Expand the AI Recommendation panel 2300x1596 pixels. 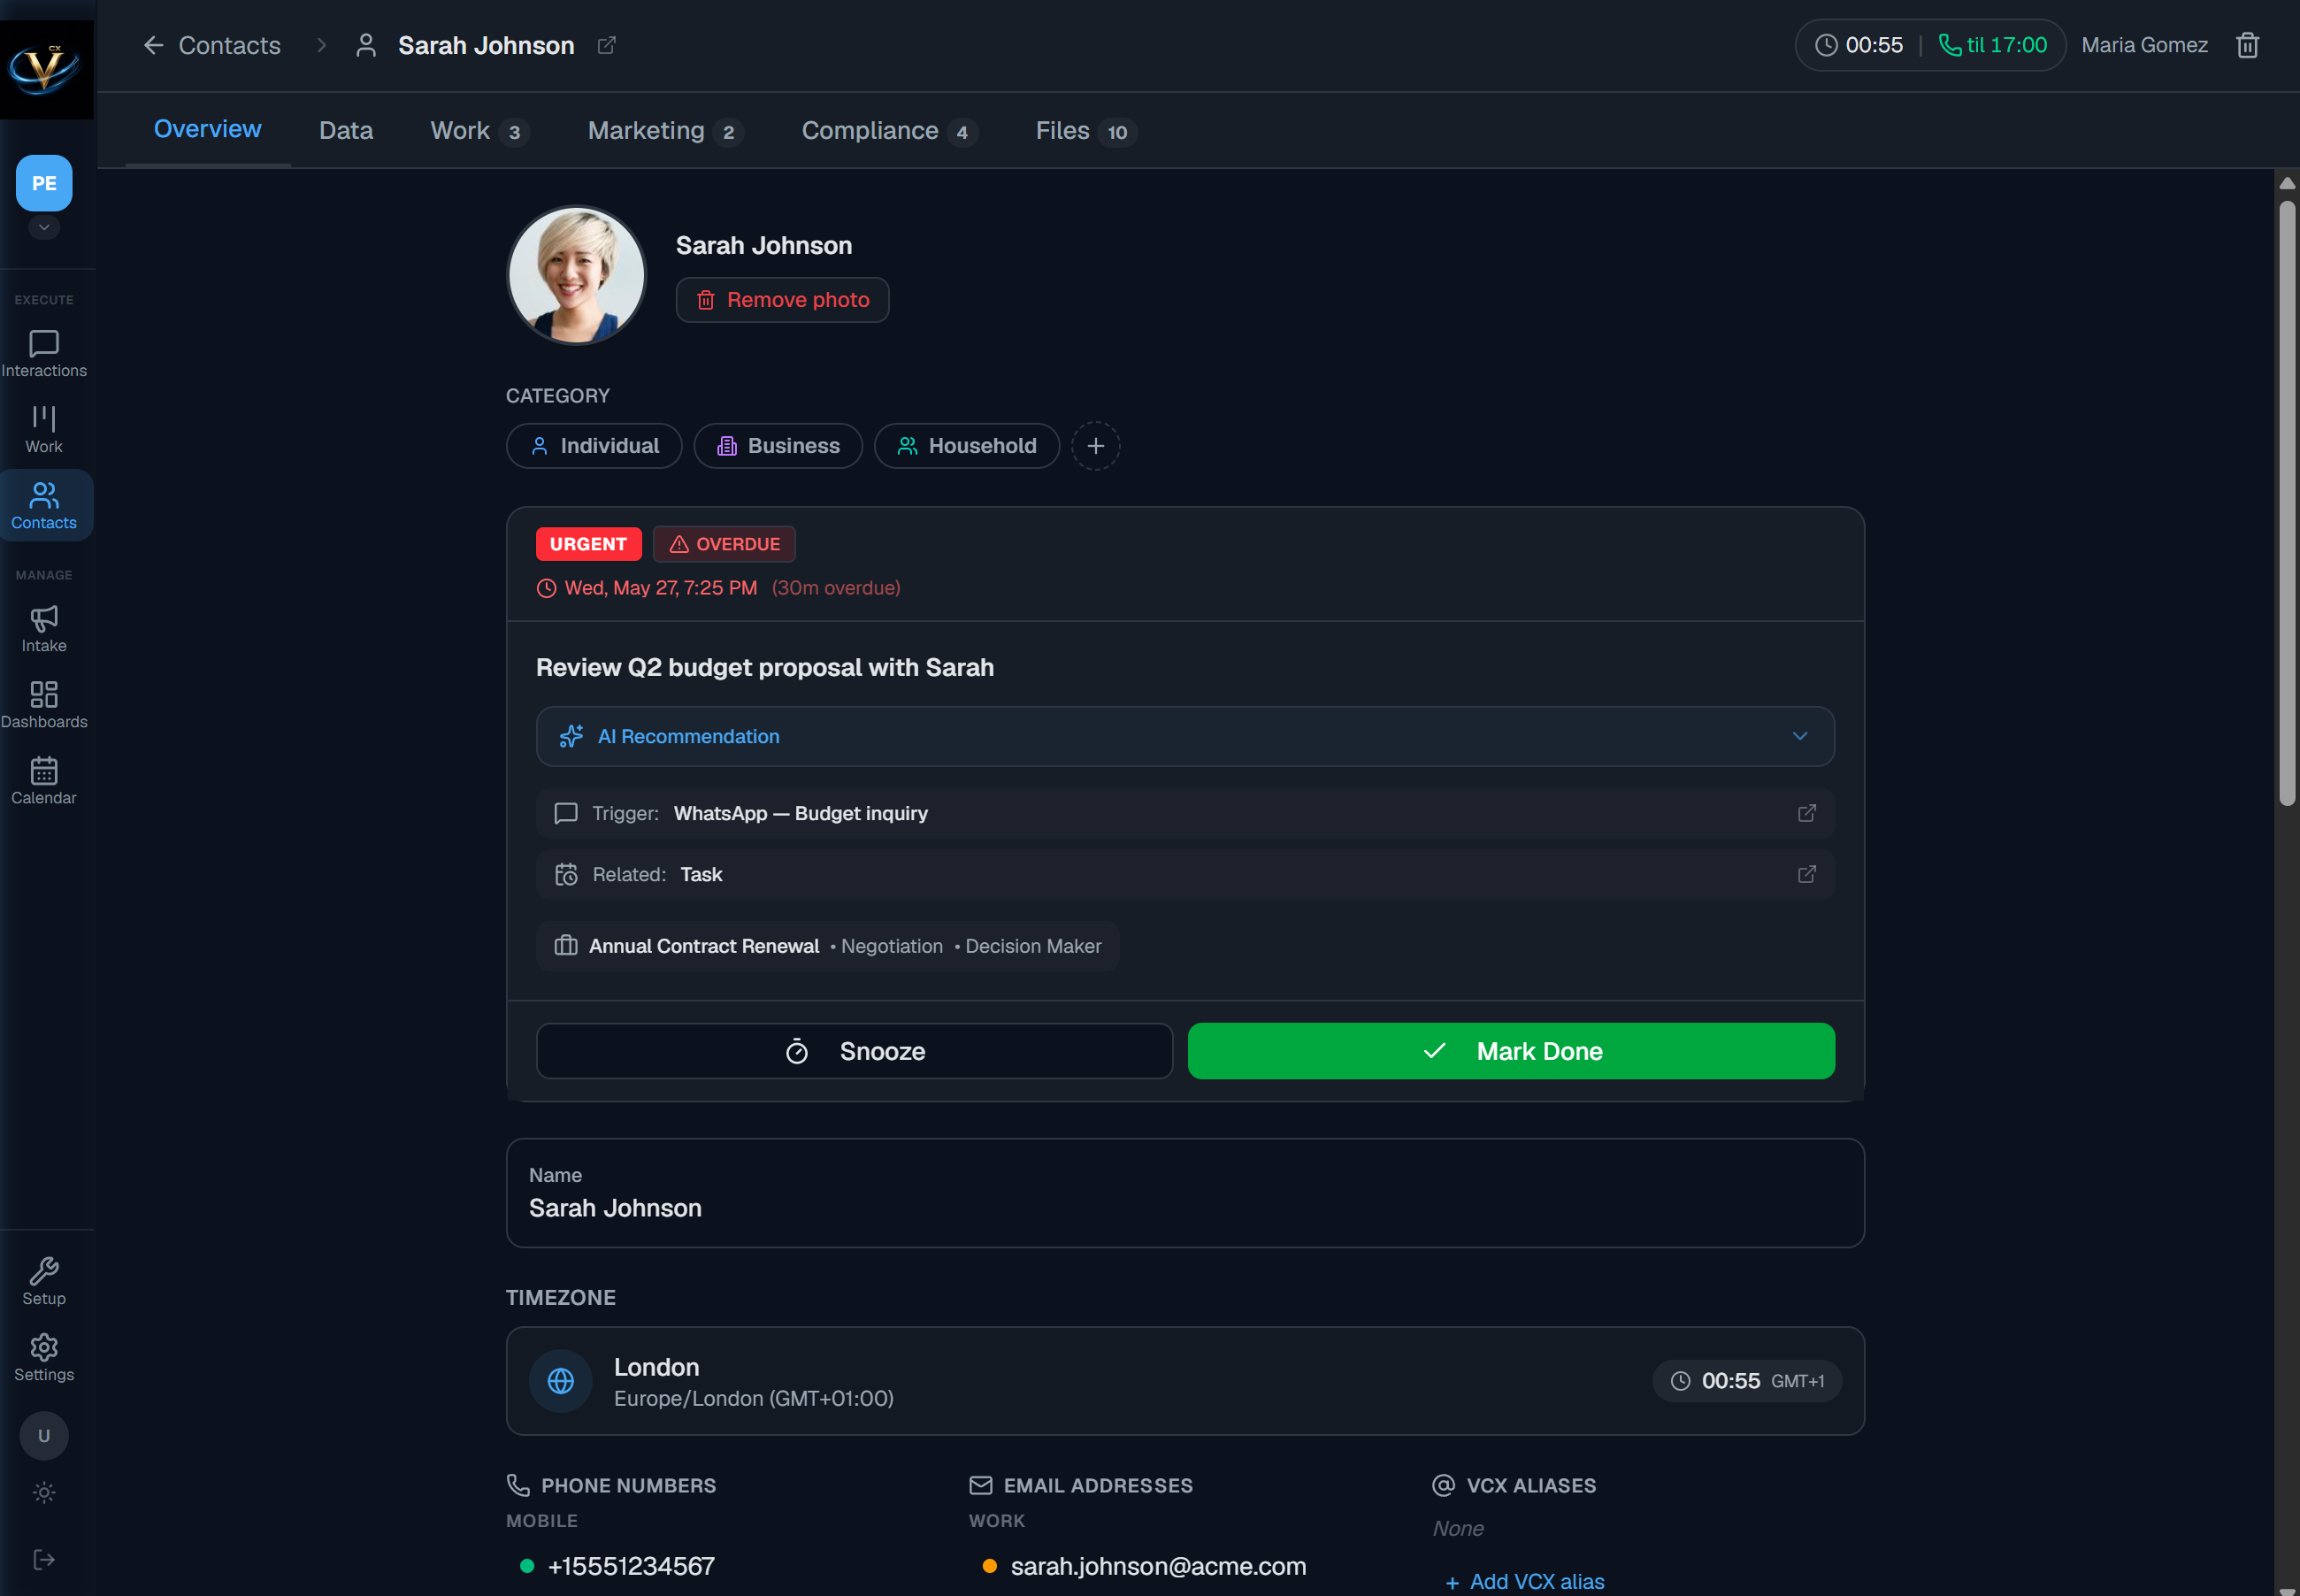(x=1185, y=737)
